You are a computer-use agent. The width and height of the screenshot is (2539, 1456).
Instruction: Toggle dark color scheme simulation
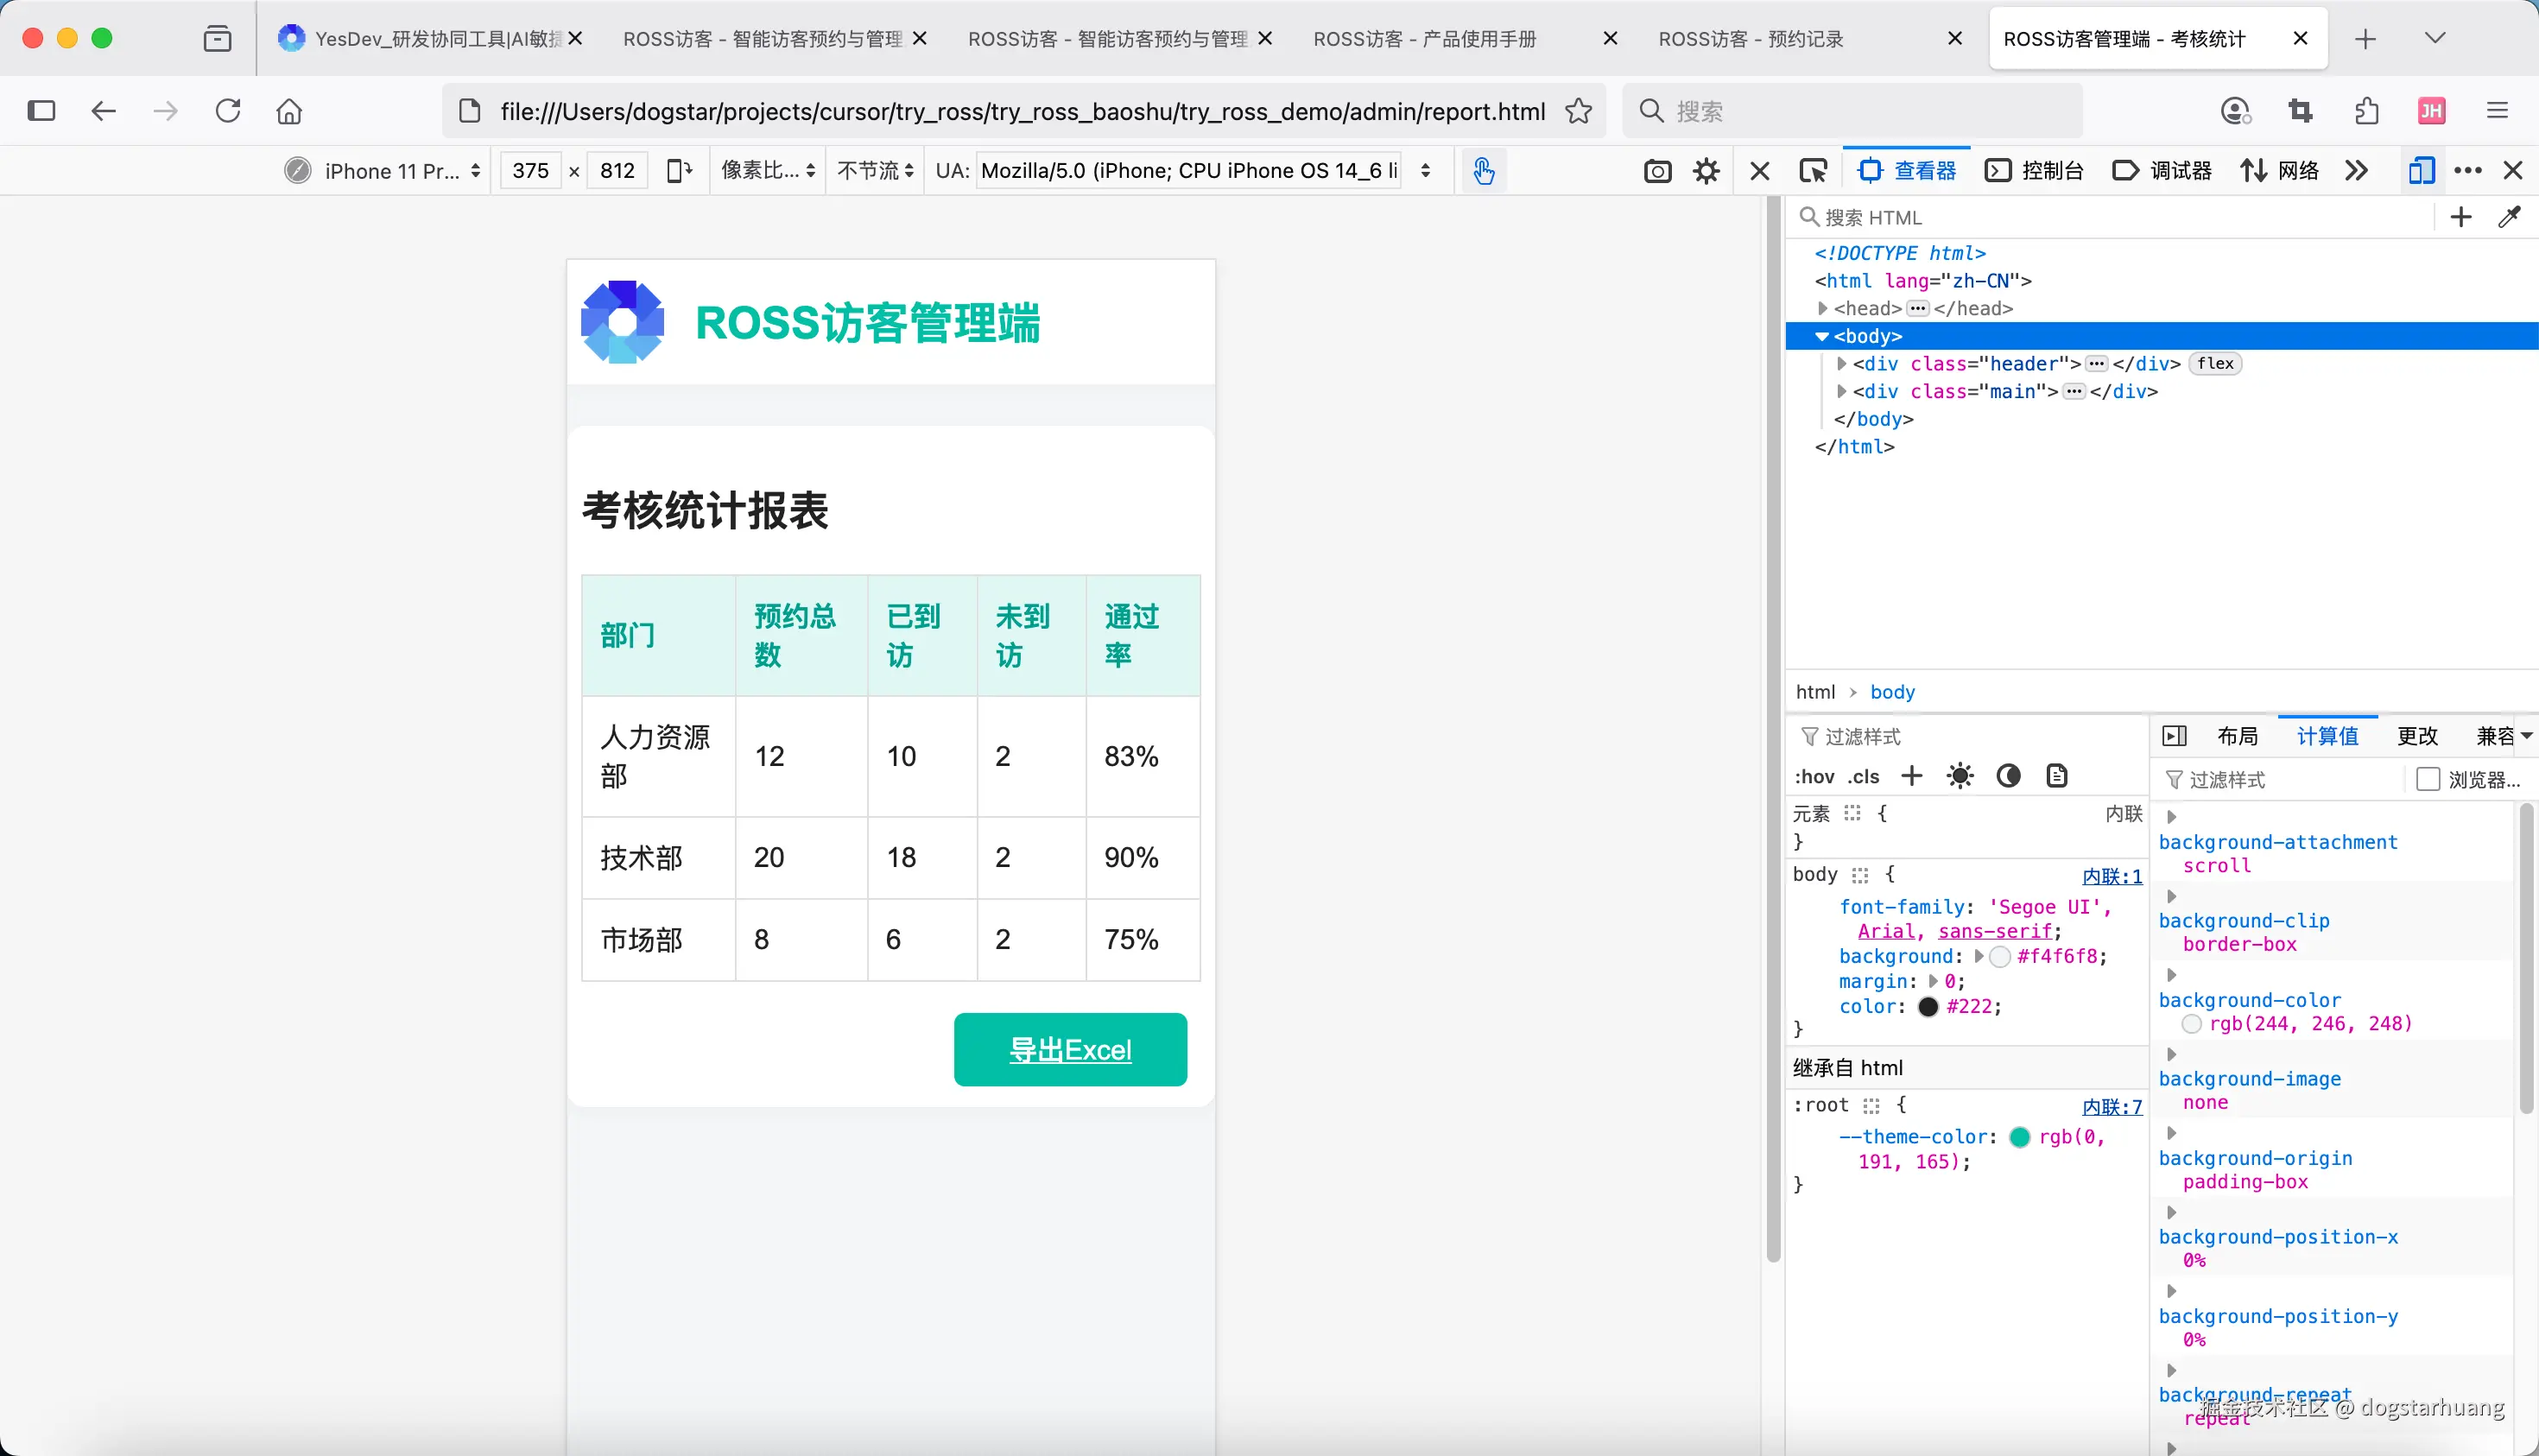tap(2008, 776)
